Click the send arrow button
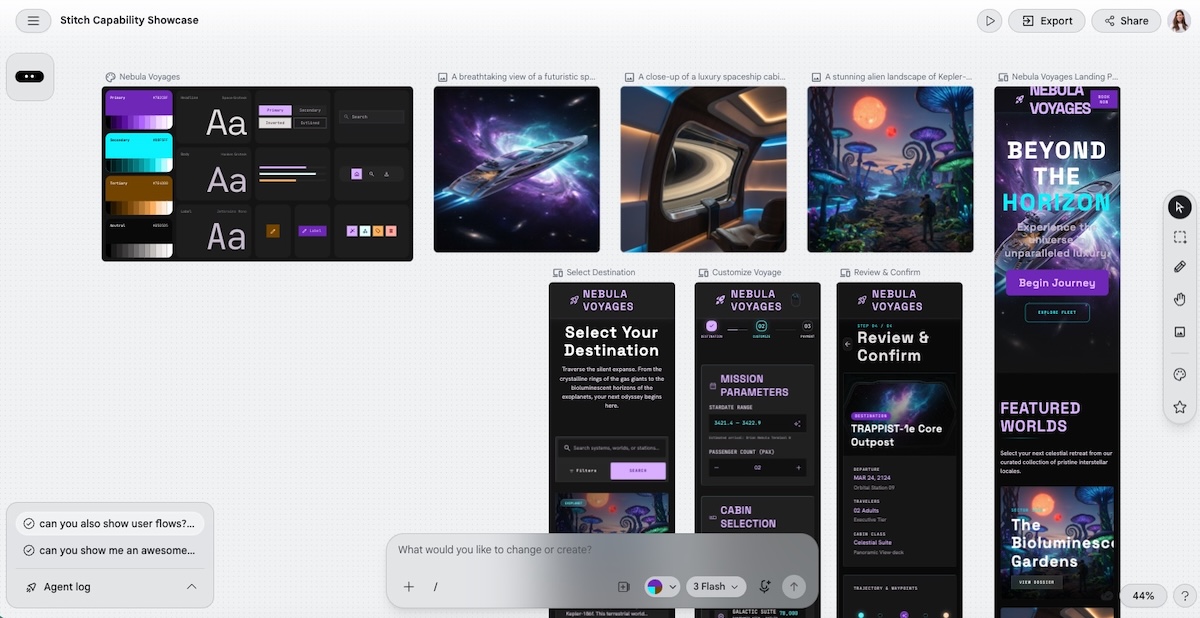Screen dimensions: 1200x618 (794, 587)
